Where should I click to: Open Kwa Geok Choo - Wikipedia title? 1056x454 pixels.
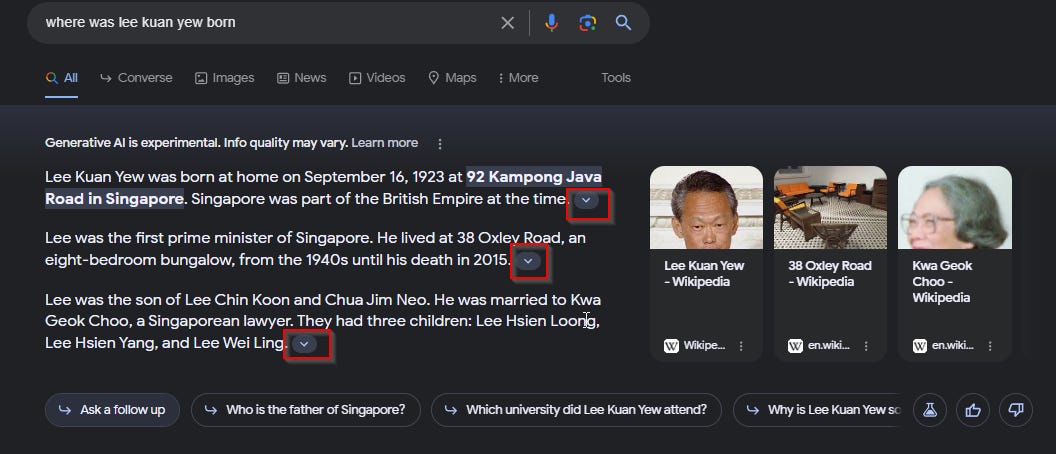(x=942, y=282)
